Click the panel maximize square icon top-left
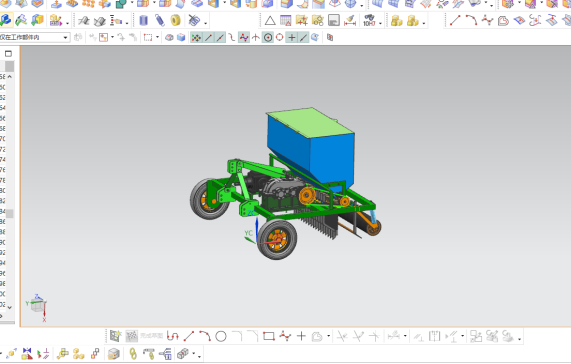Image resolution: width=571 pixels, height=364 pixels. [8, 54]
